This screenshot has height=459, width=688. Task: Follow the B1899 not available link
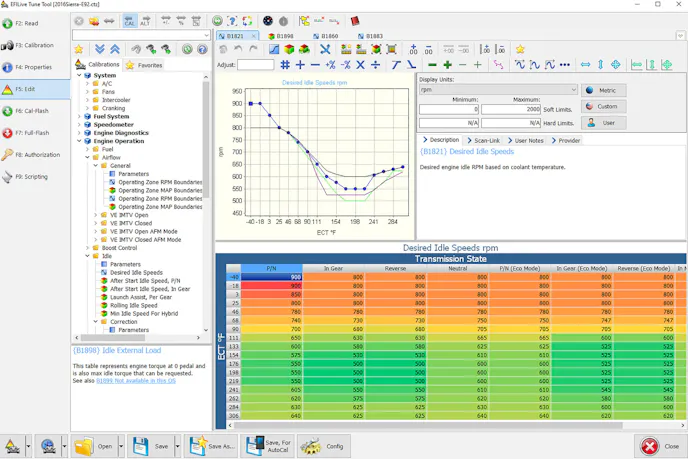136,380
